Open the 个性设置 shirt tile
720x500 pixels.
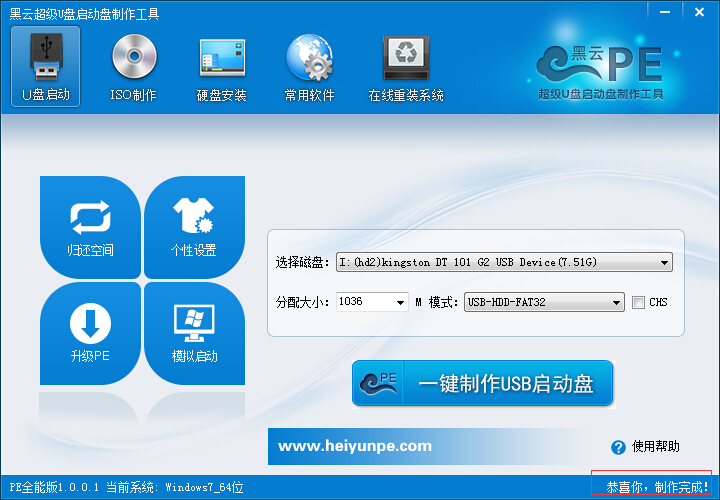click(x=194, y=227)
